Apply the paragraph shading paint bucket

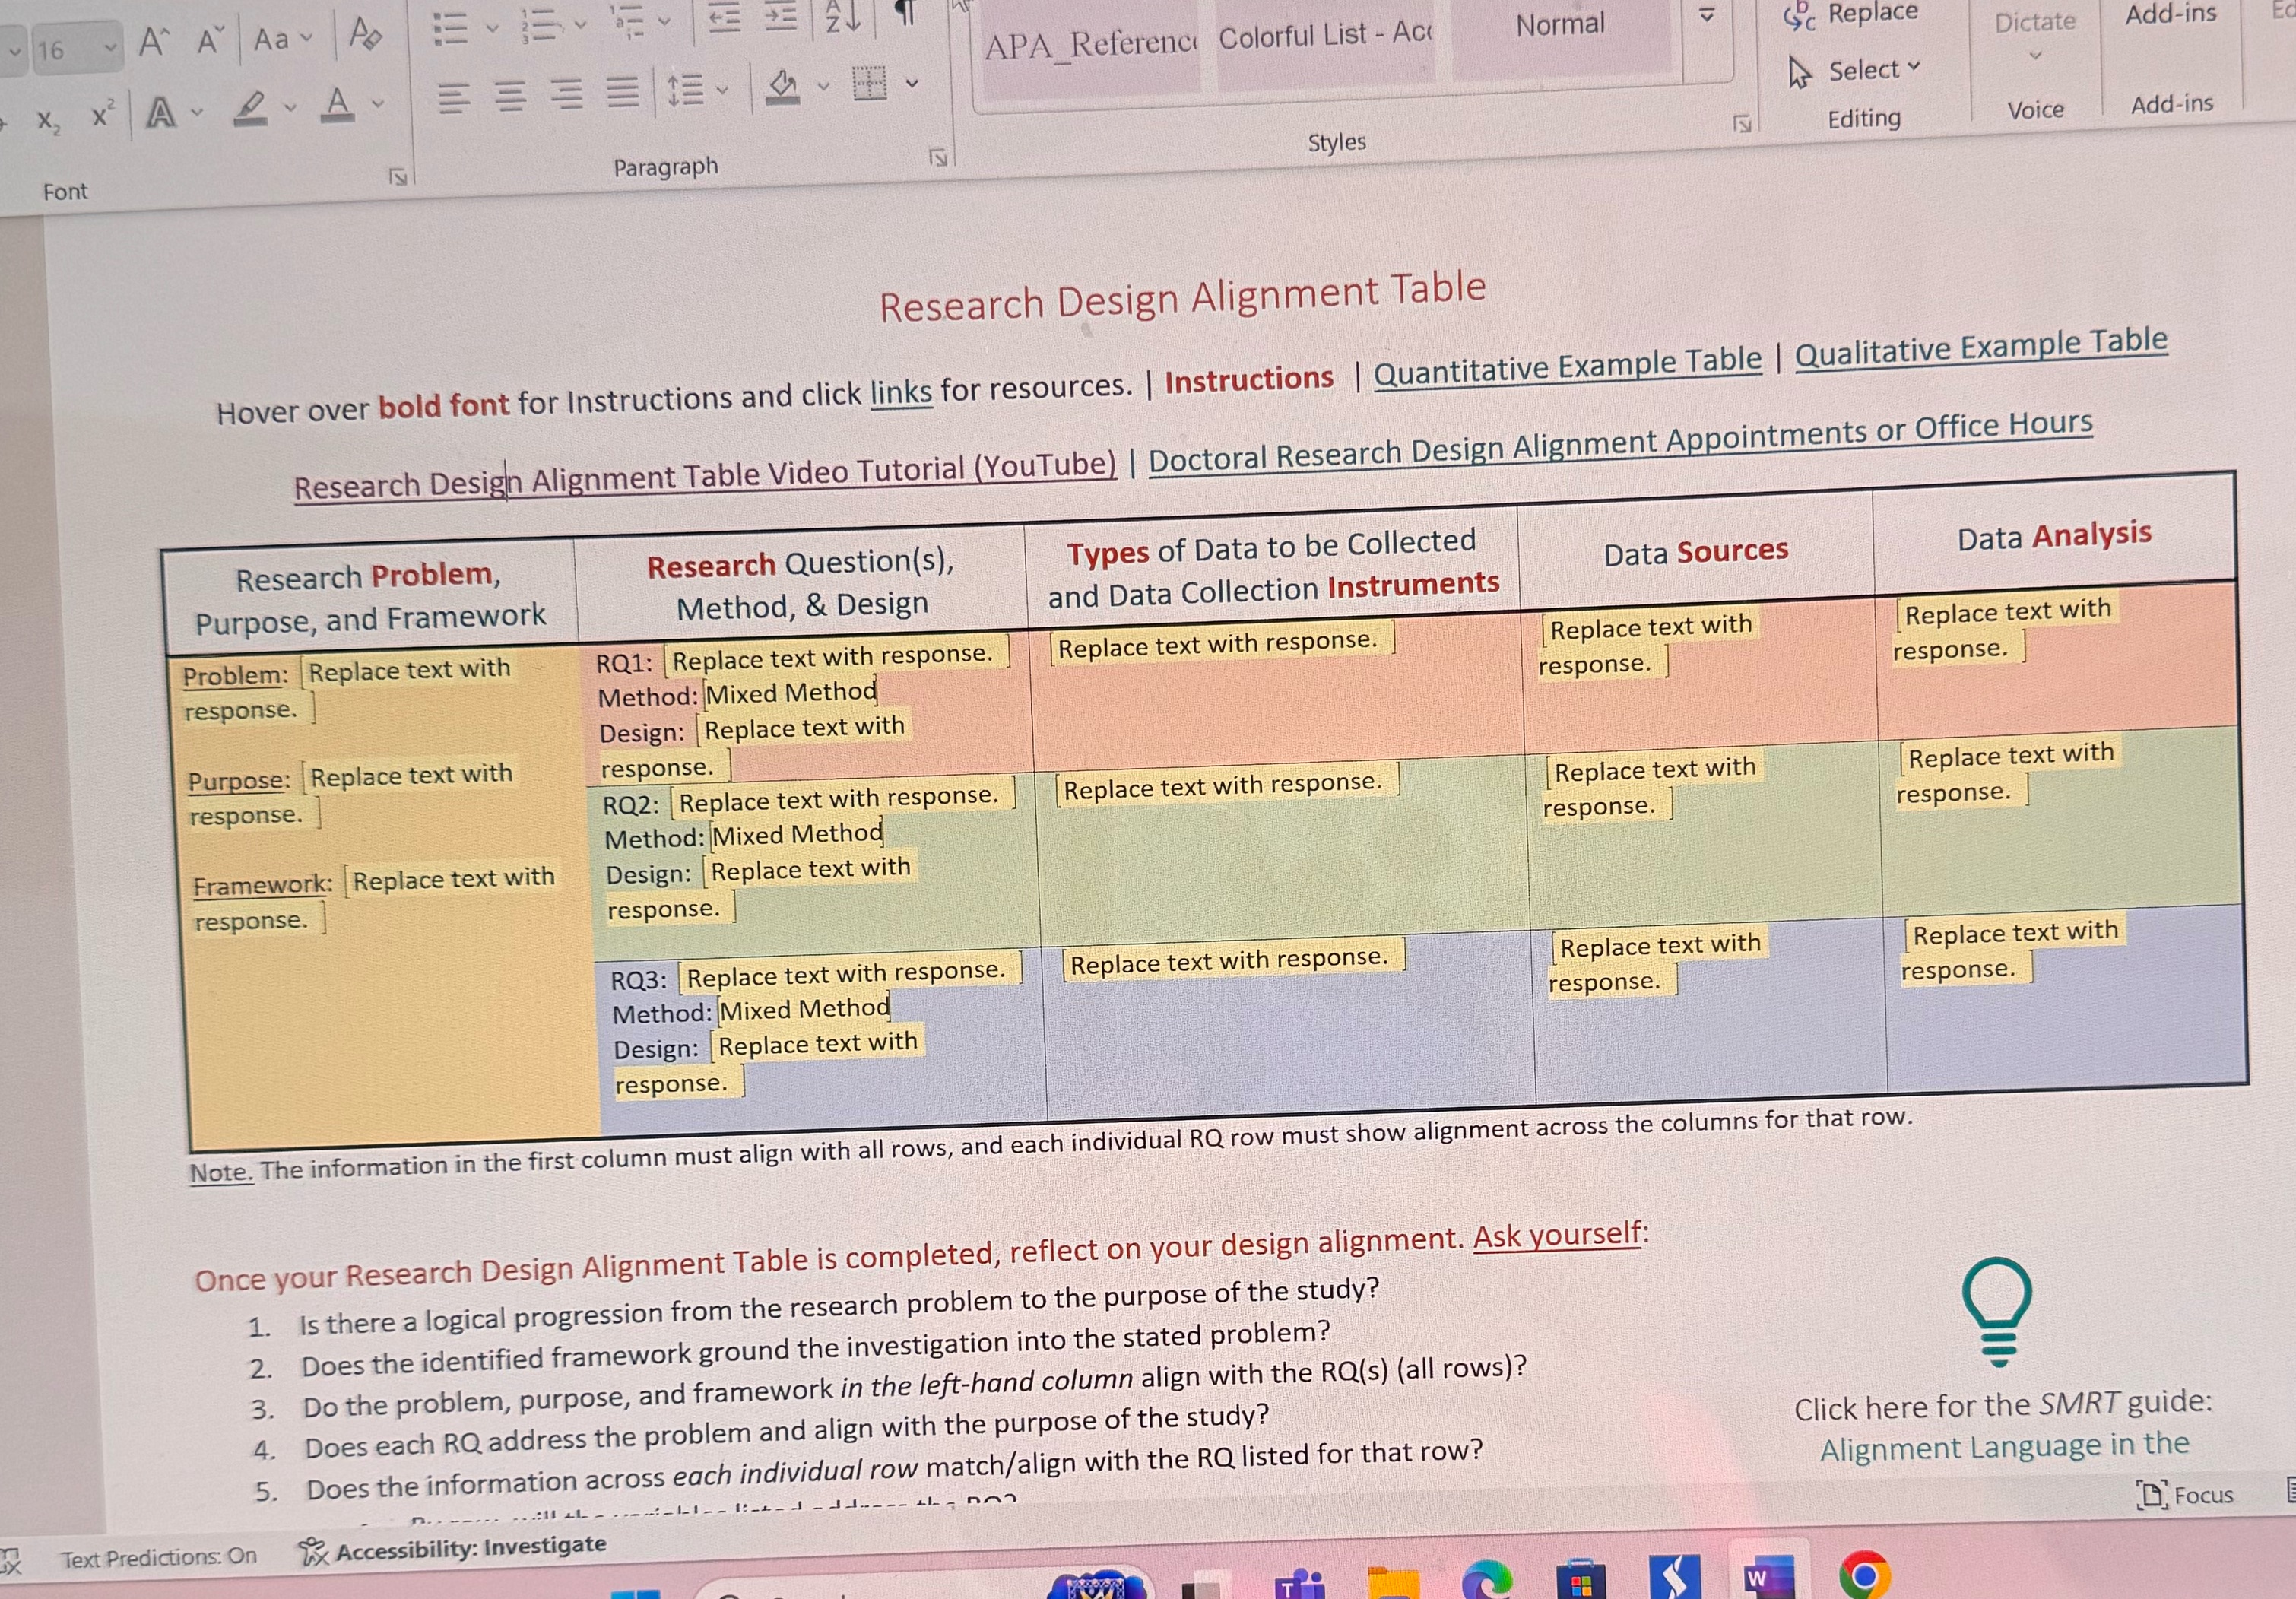(782, 88)
